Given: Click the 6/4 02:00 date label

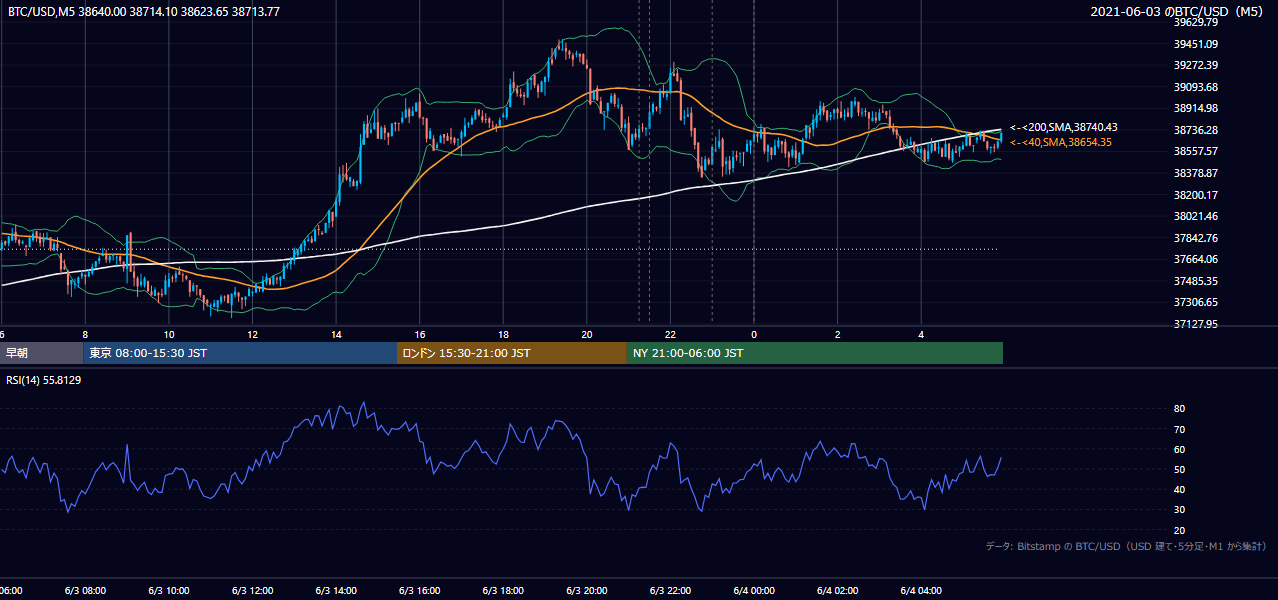Looking at the screenshot, I should (837, 591).
